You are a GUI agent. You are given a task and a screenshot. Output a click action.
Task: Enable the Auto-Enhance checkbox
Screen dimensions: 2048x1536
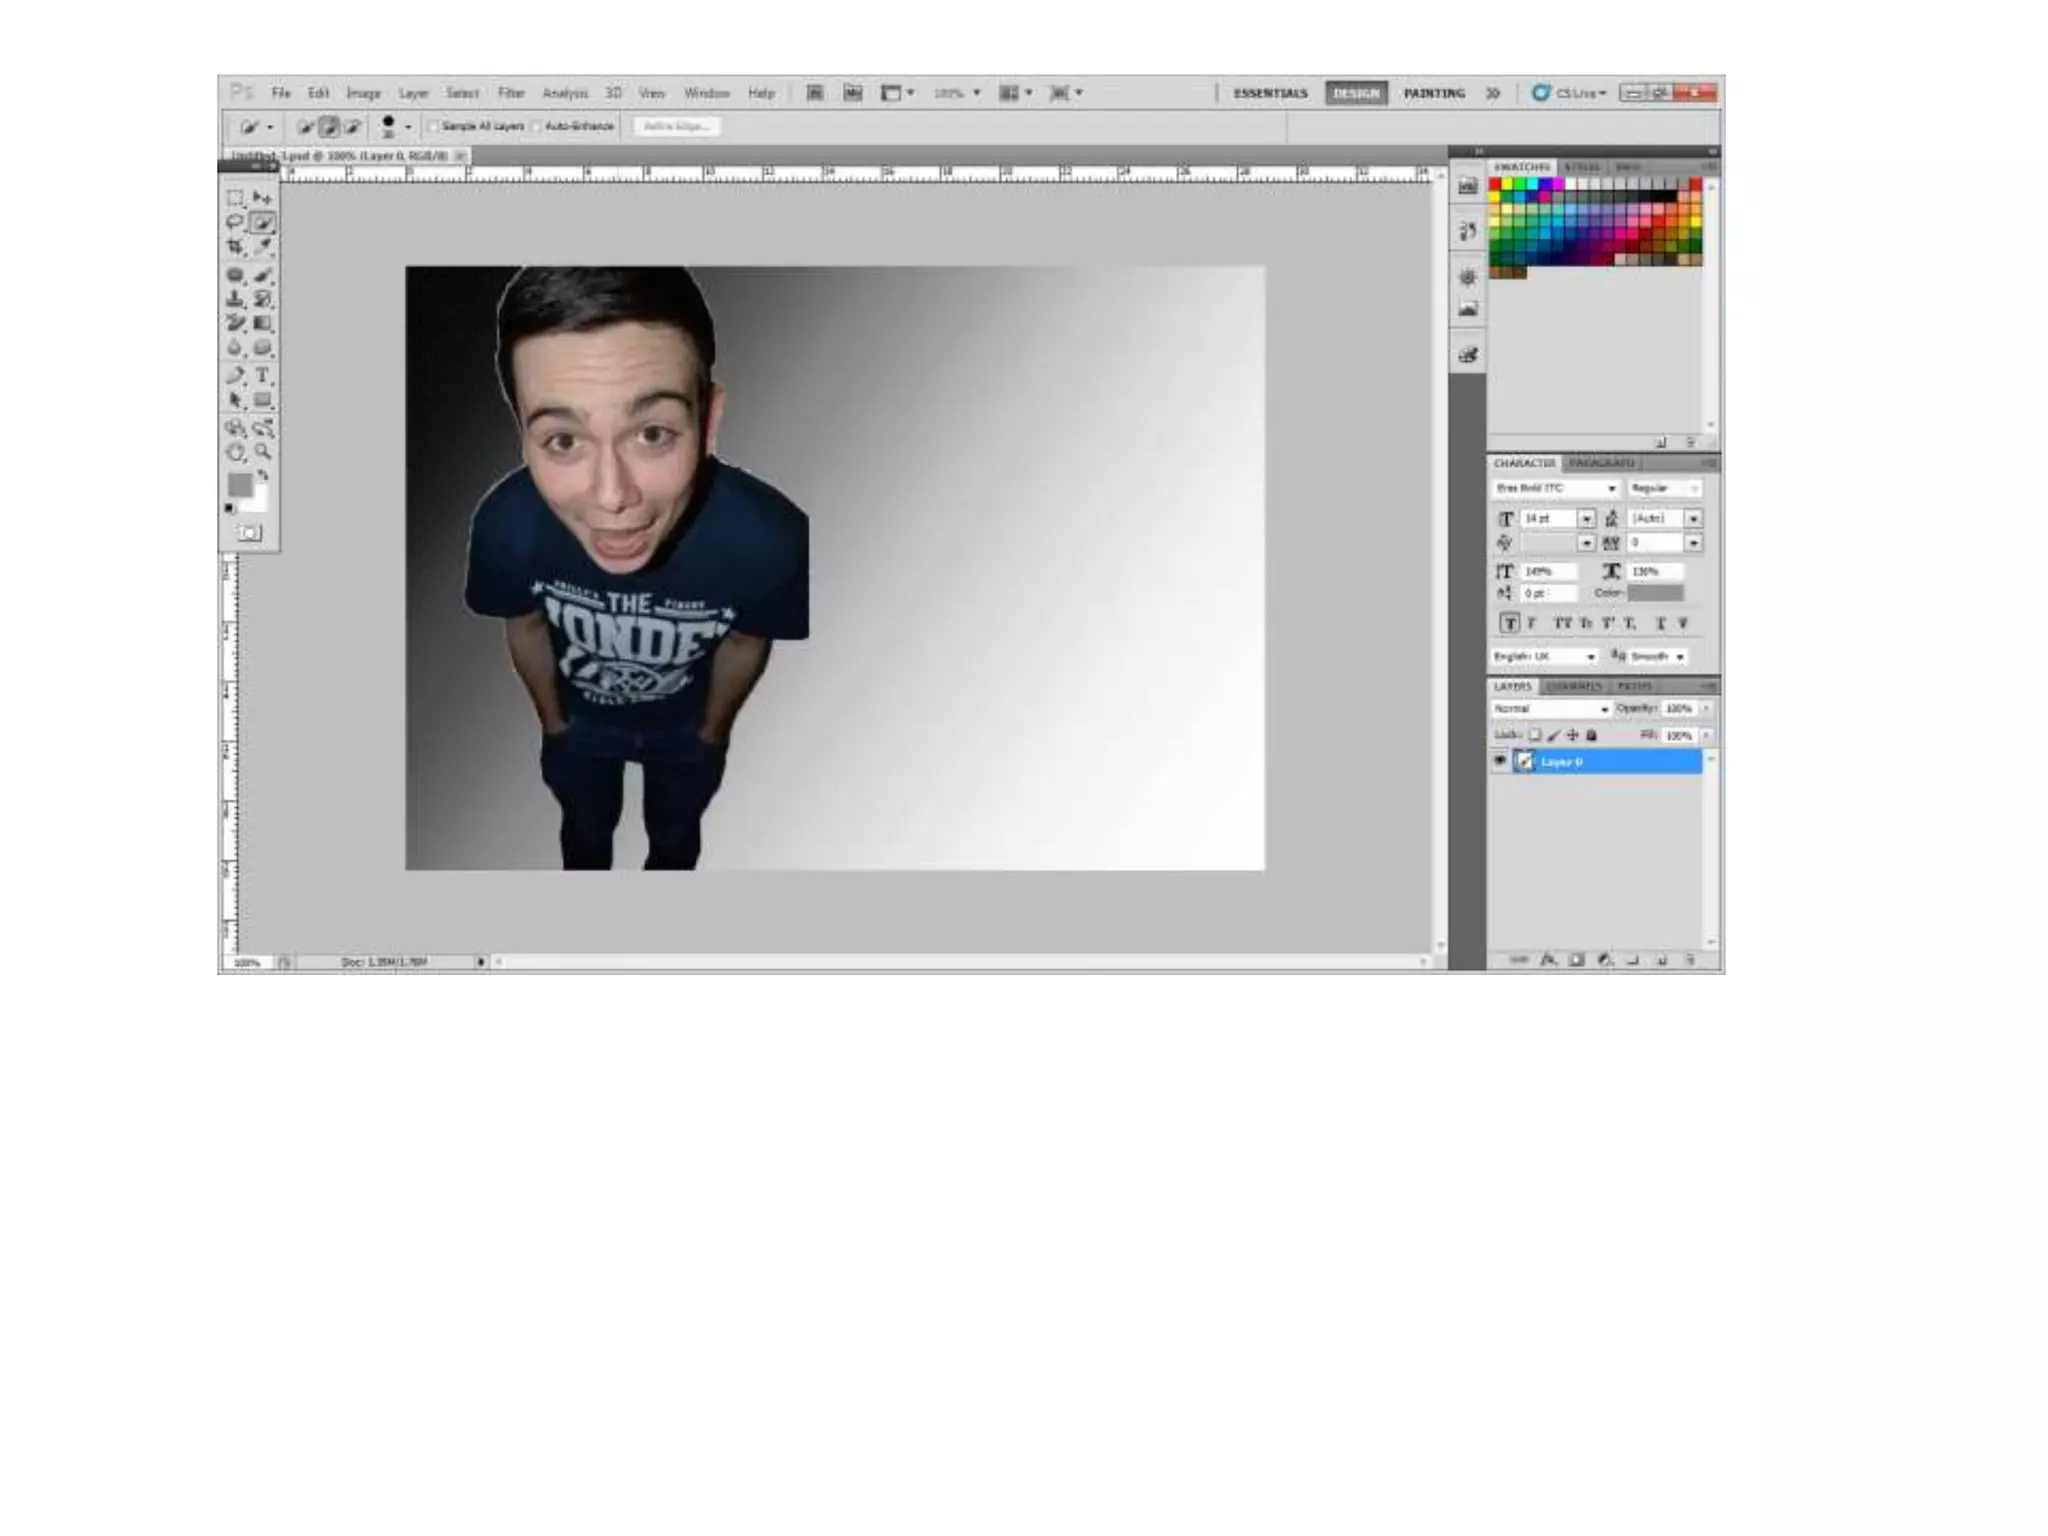point(537,127)
